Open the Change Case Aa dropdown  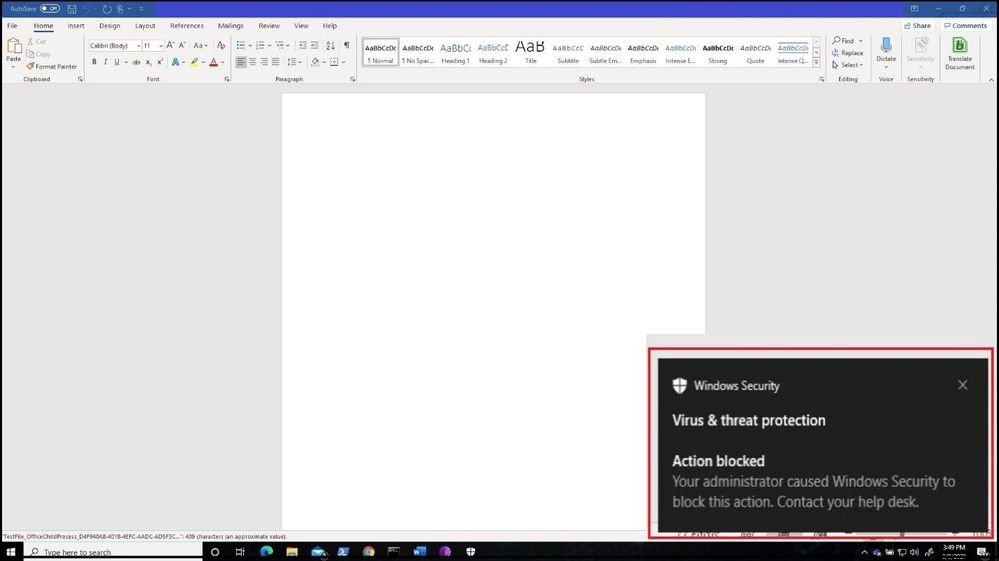coord(200,46)
